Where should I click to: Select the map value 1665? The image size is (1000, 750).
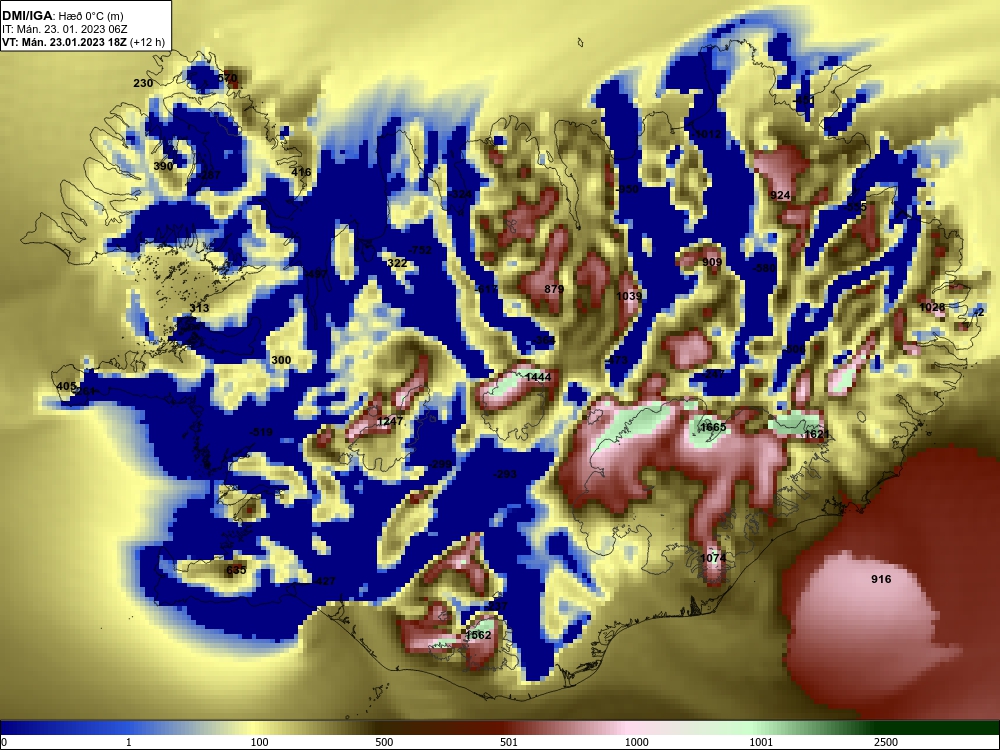(713, 427)
